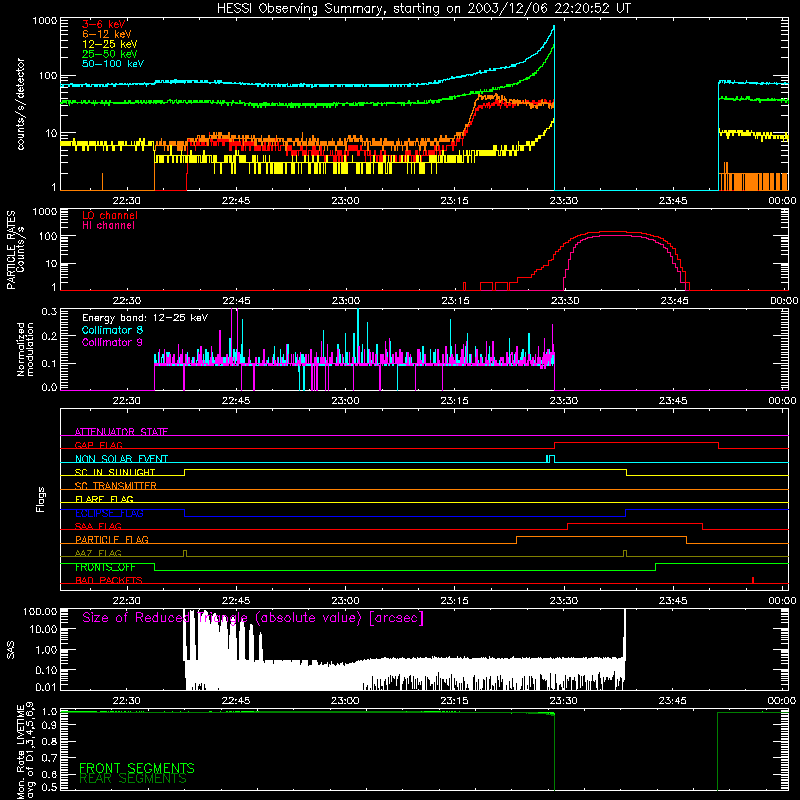The height and width of the screenshot is (800, 800).
Task: Click the SAS axis label
Action: click(x=10, y=649)
